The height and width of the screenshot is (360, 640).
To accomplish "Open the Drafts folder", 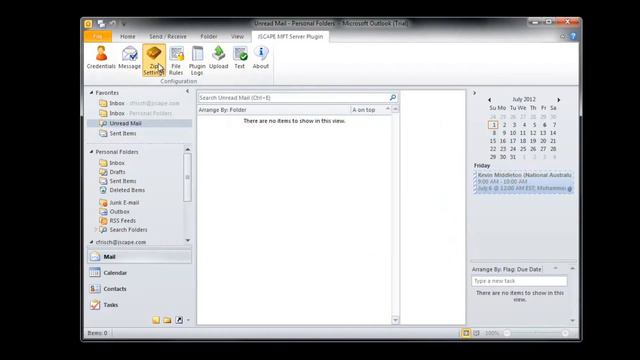I will [x=117, y=172].
